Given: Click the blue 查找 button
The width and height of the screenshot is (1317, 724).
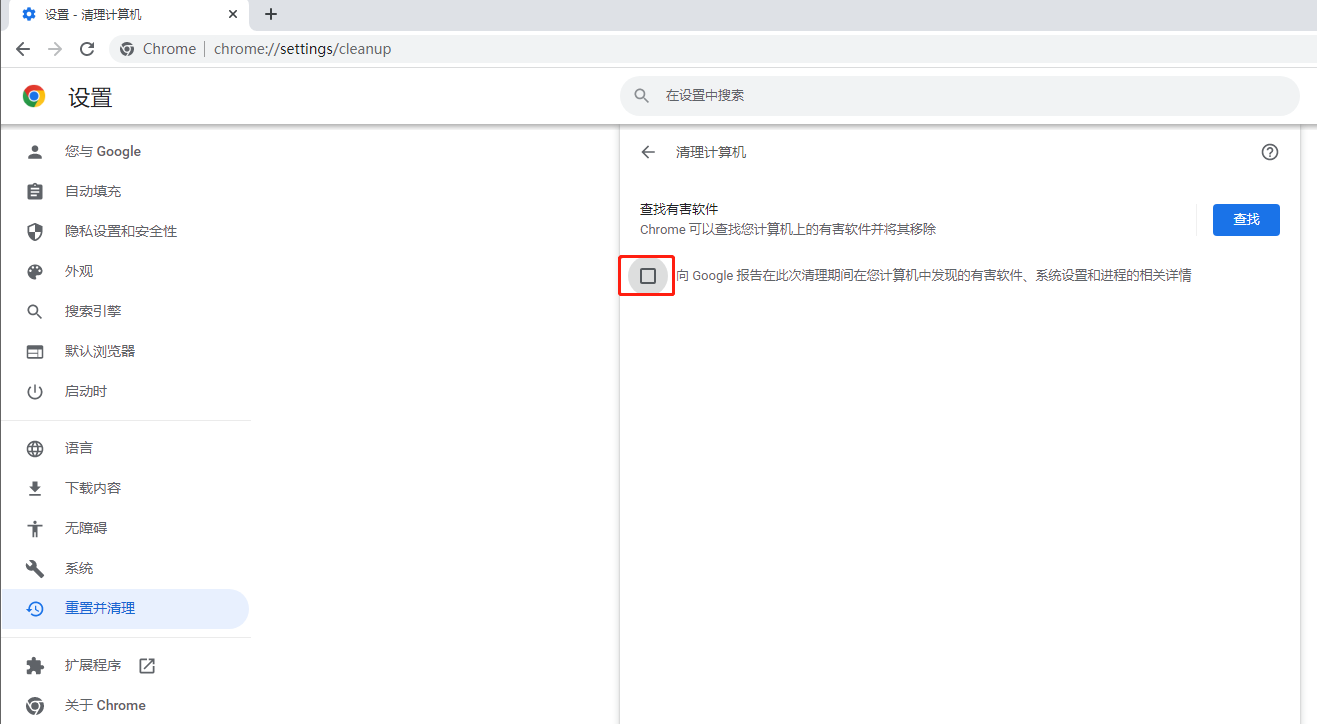Looking at the screenshot, I should [x=1245, y=220].
